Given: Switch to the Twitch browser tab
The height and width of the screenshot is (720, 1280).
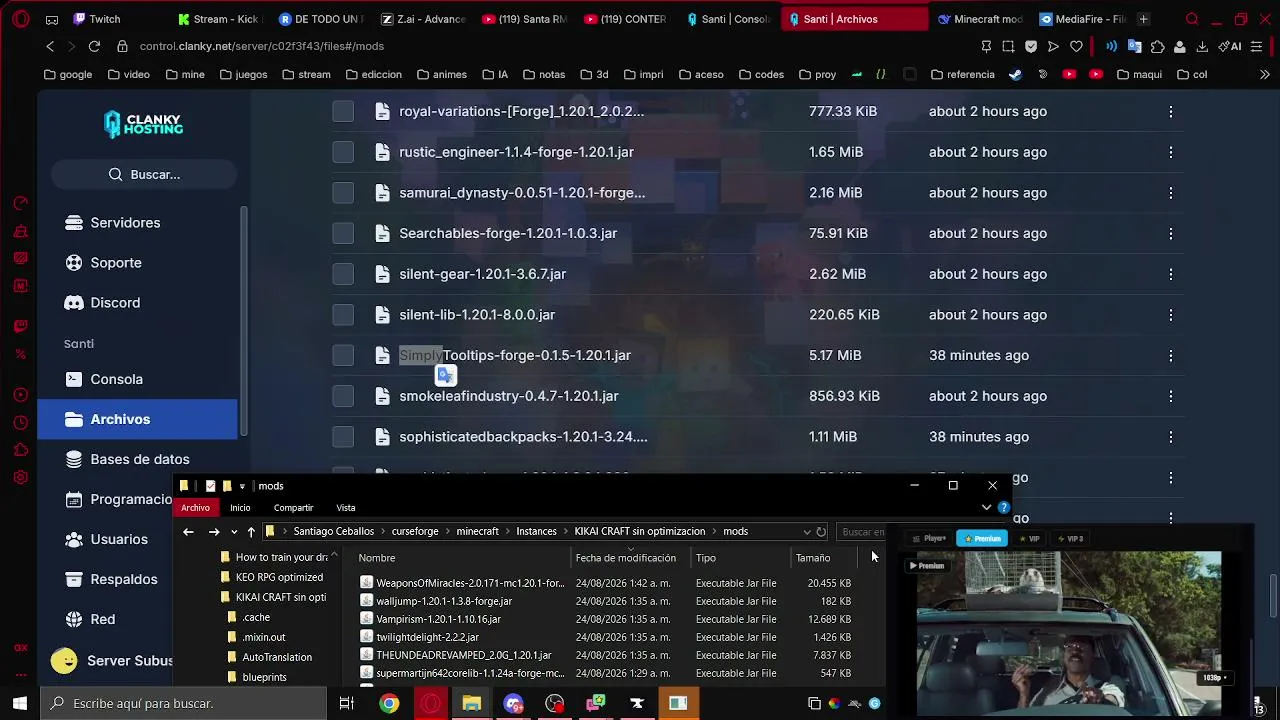Looking at the screenshot, I should pos(105,19).
